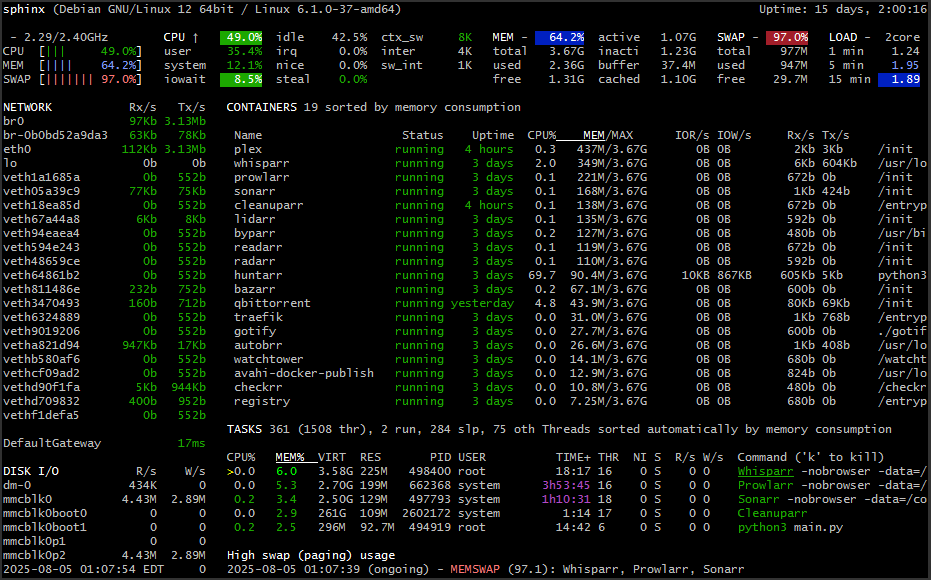
Task: Click the TASKS summary line
Action: pos(559,429)
